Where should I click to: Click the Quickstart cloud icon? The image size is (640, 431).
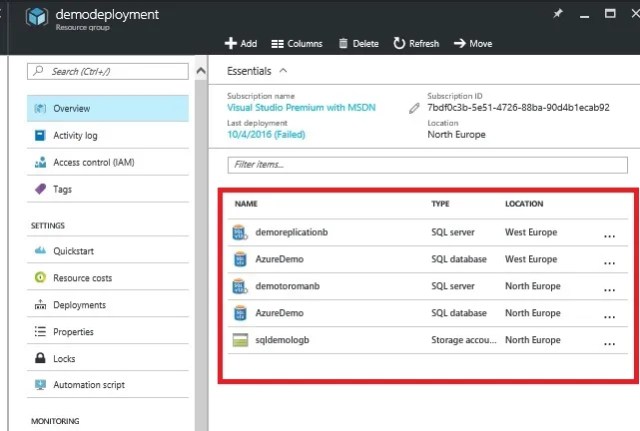pyautogui.click(x=40, y=250)
